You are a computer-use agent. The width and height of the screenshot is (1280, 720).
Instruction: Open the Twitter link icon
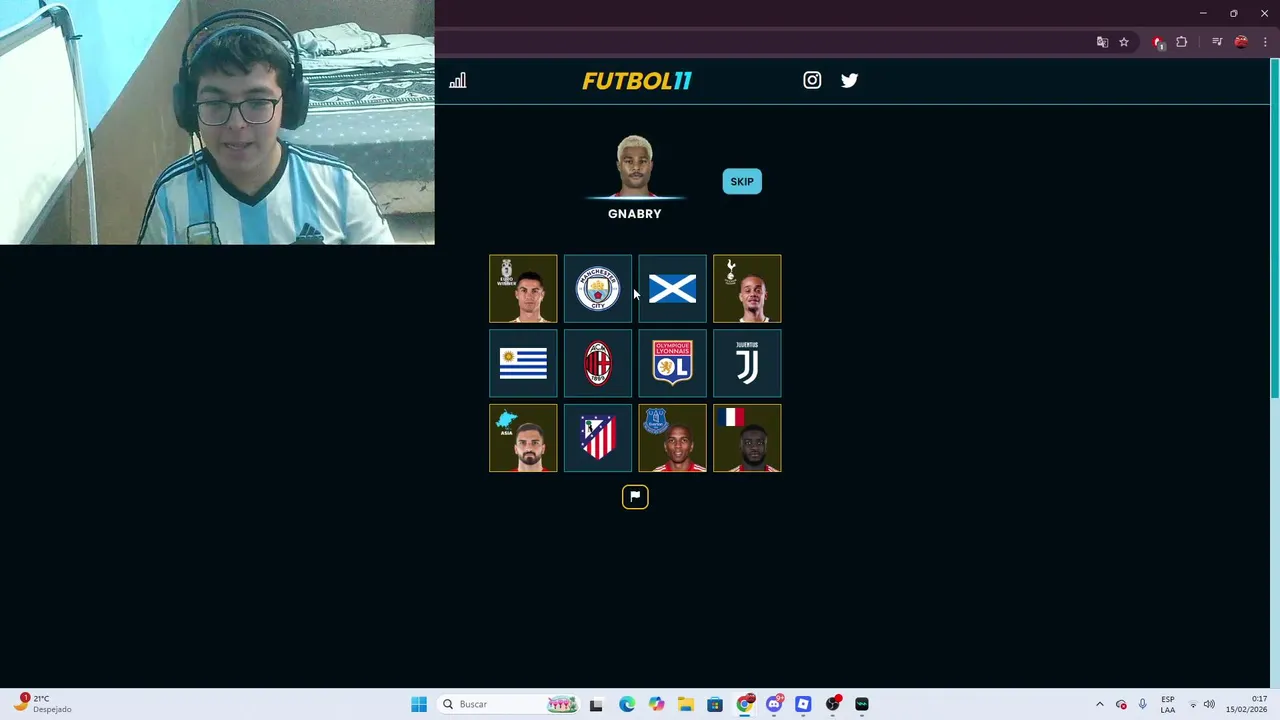pyautogui.click(x=849, y=81)
